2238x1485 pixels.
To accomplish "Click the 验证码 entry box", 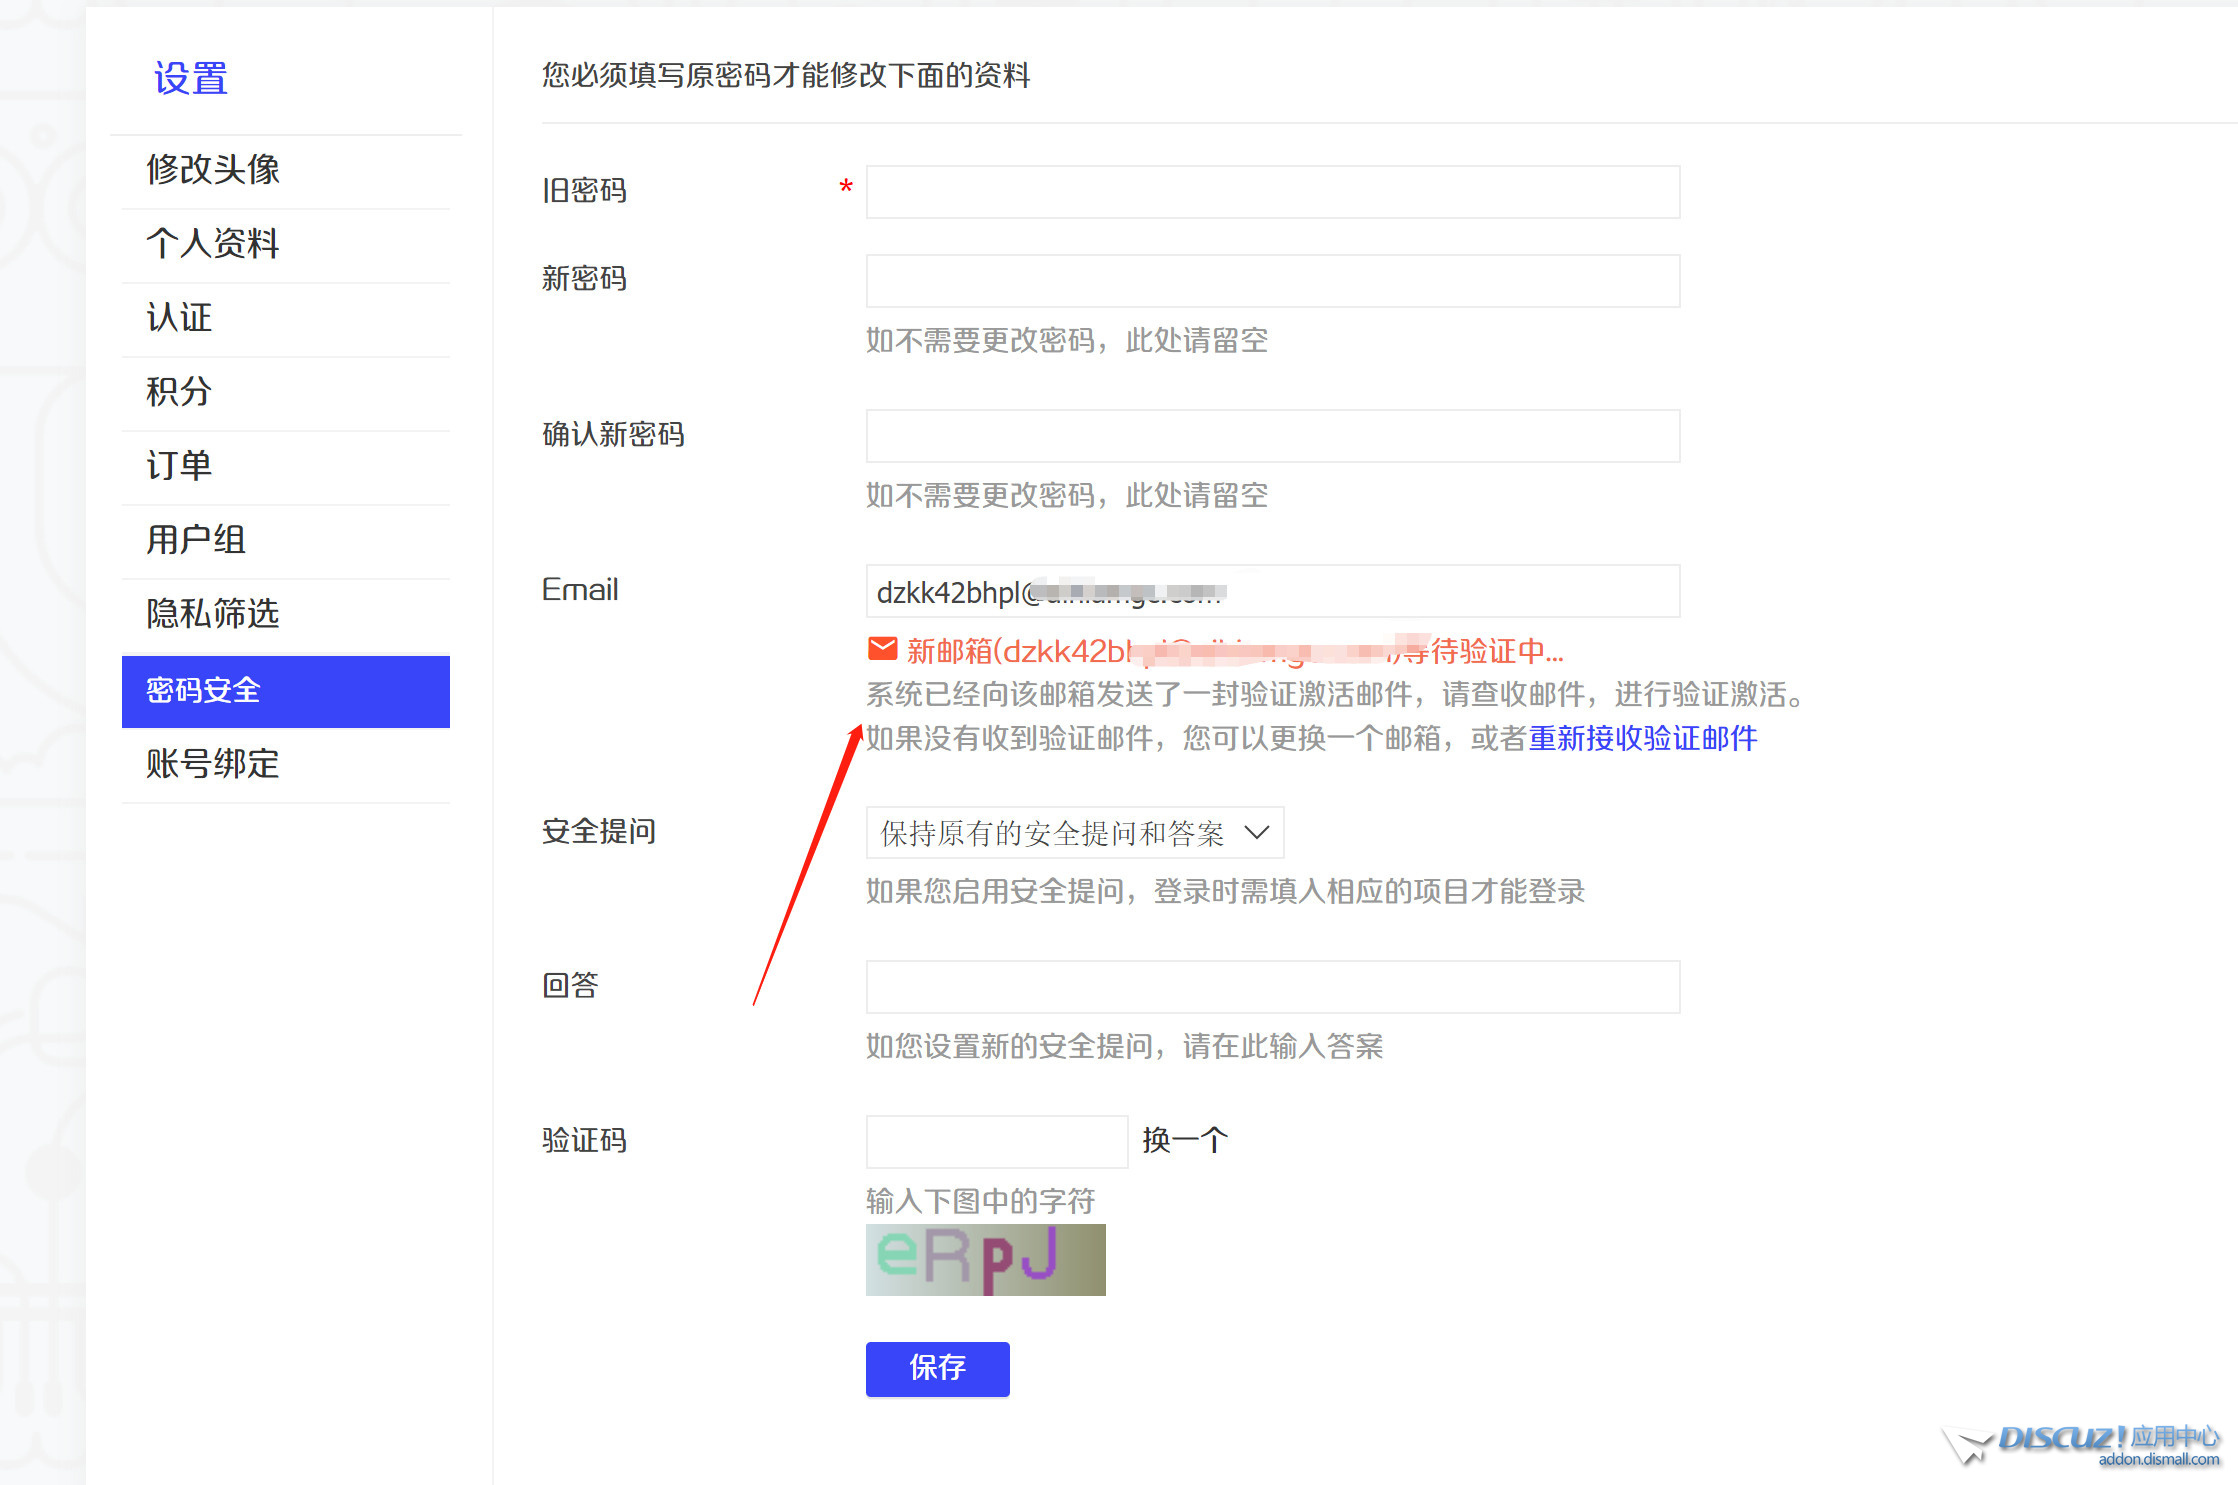I will tap(995, 1141).
